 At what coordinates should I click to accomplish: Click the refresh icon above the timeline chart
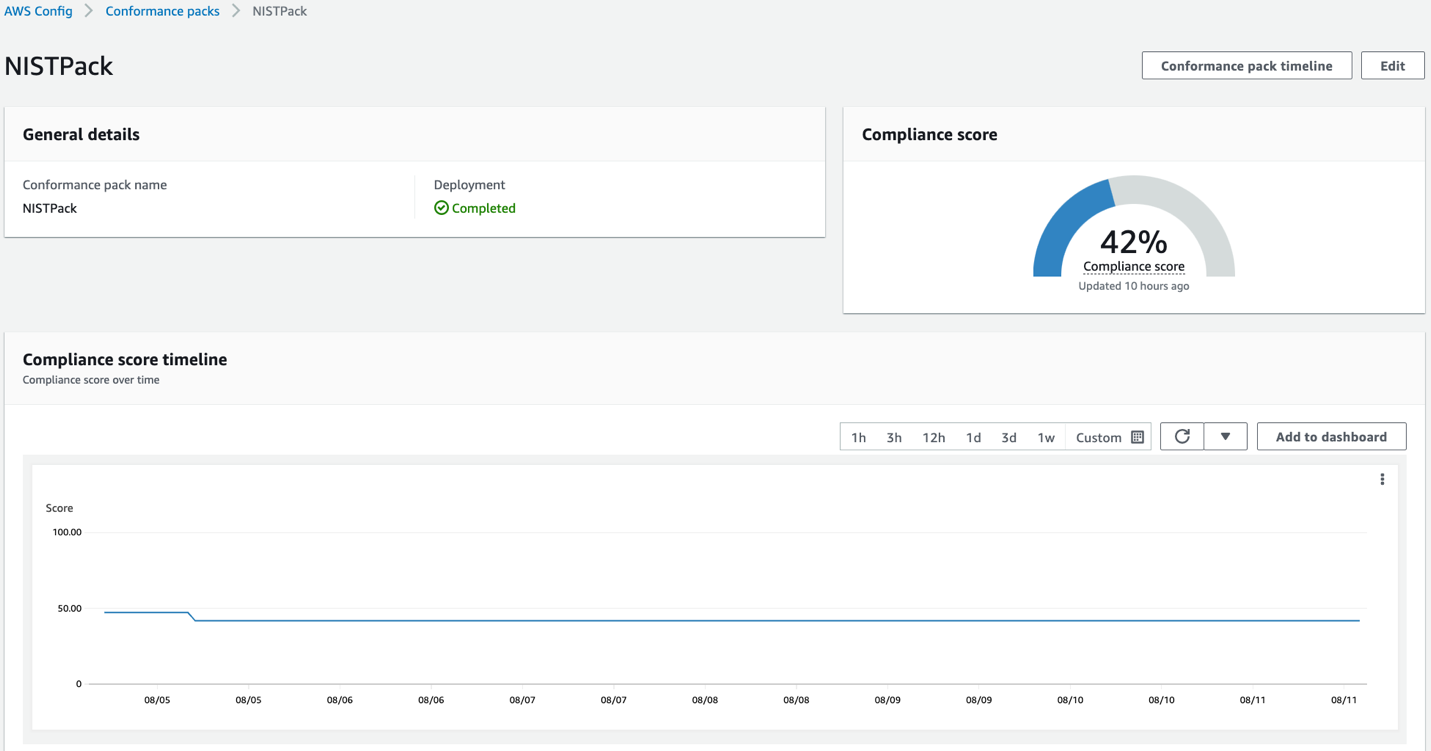(x=1181, y=436)
